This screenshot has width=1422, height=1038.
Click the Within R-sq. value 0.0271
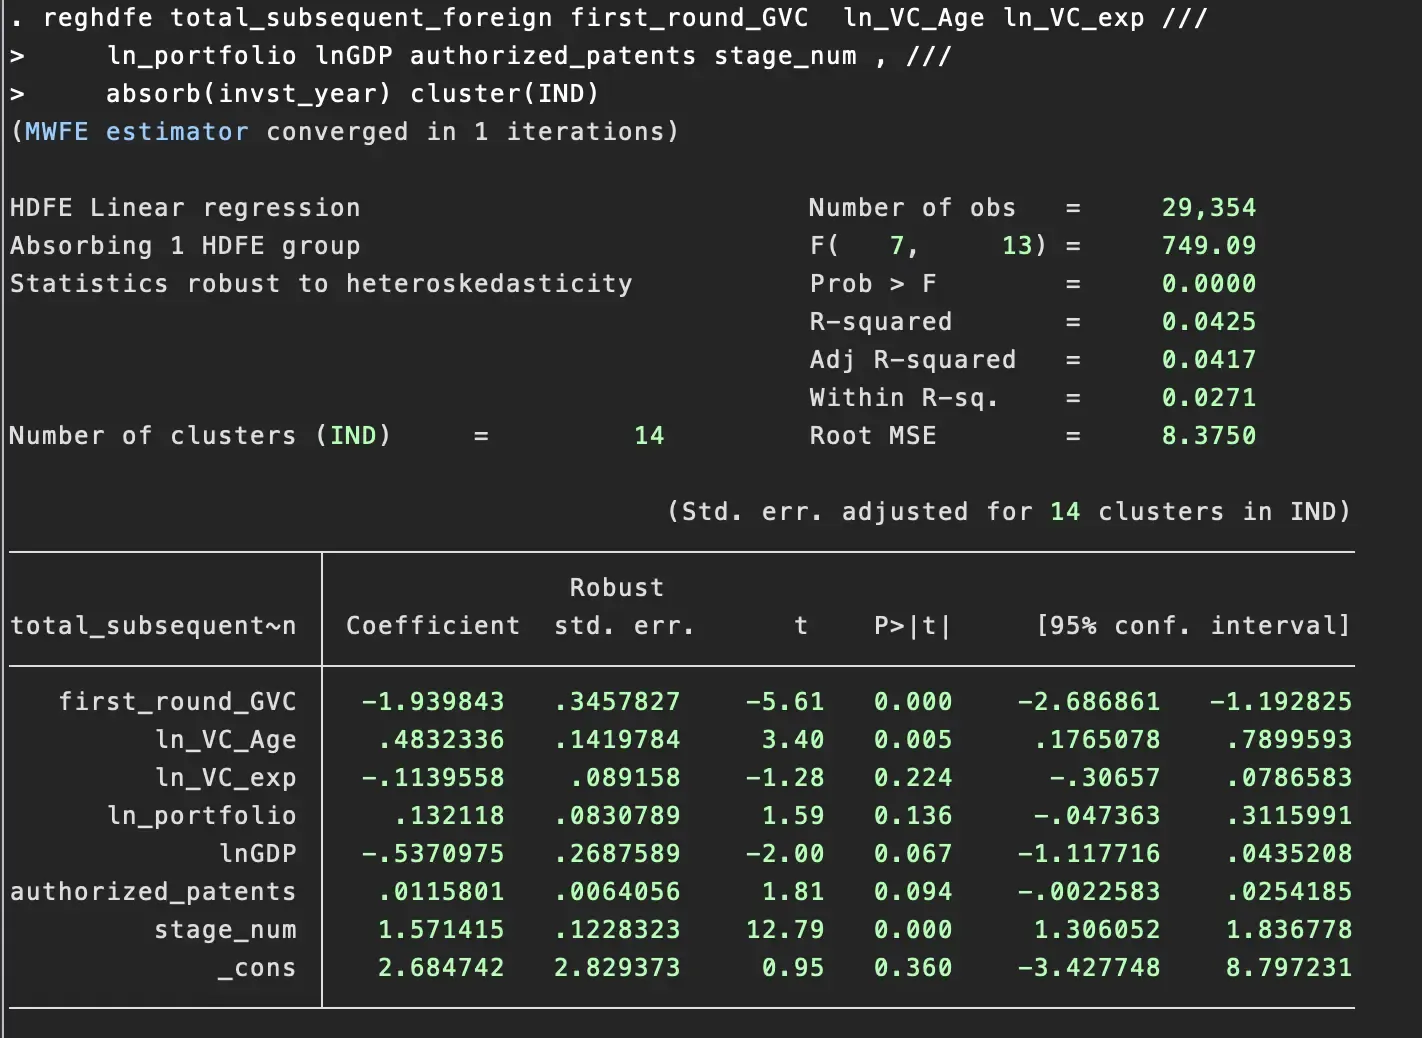point(1208,398)
